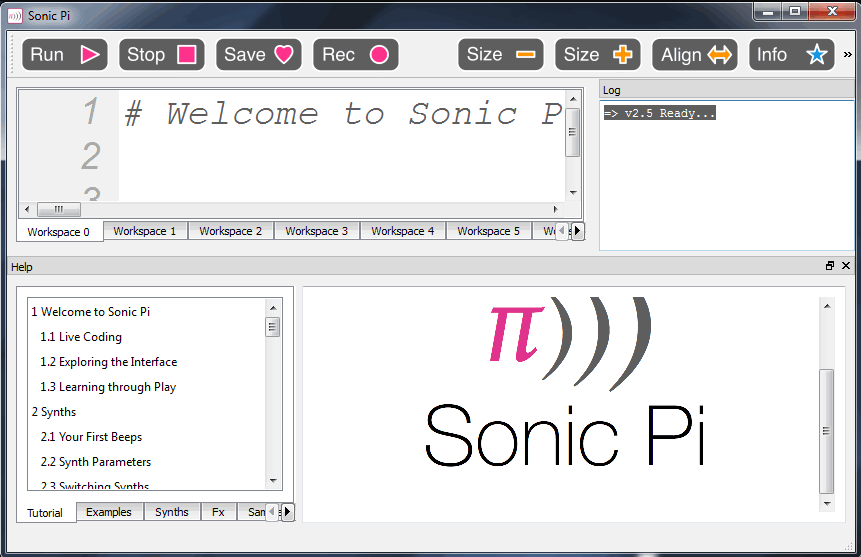Save code with the heart Save button
The width and height of the screenshot is (861, 557).
[259, 54]
